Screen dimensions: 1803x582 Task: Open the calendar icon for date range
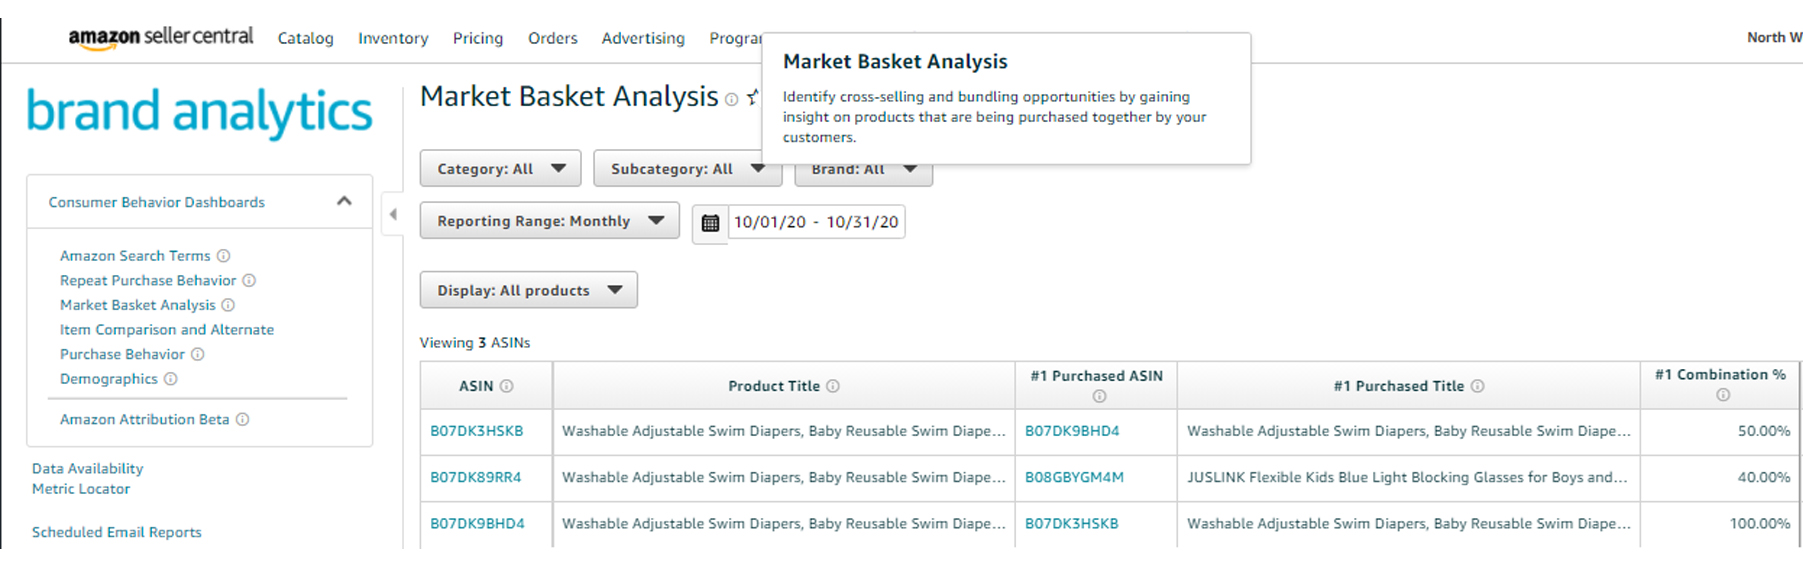pyautogui.click(x=710, y=223)
